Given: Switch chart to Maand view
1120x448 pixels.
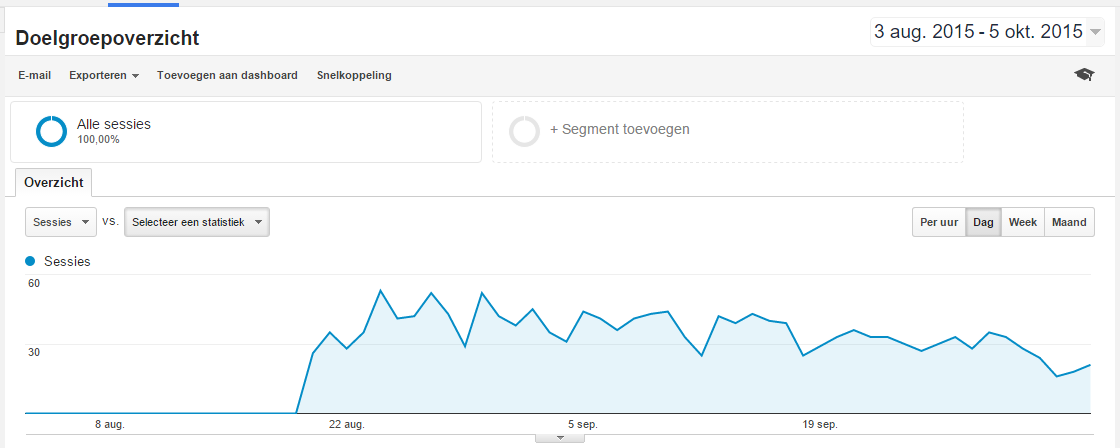Looking at the screenshot, I should [x=1069, y=222].
